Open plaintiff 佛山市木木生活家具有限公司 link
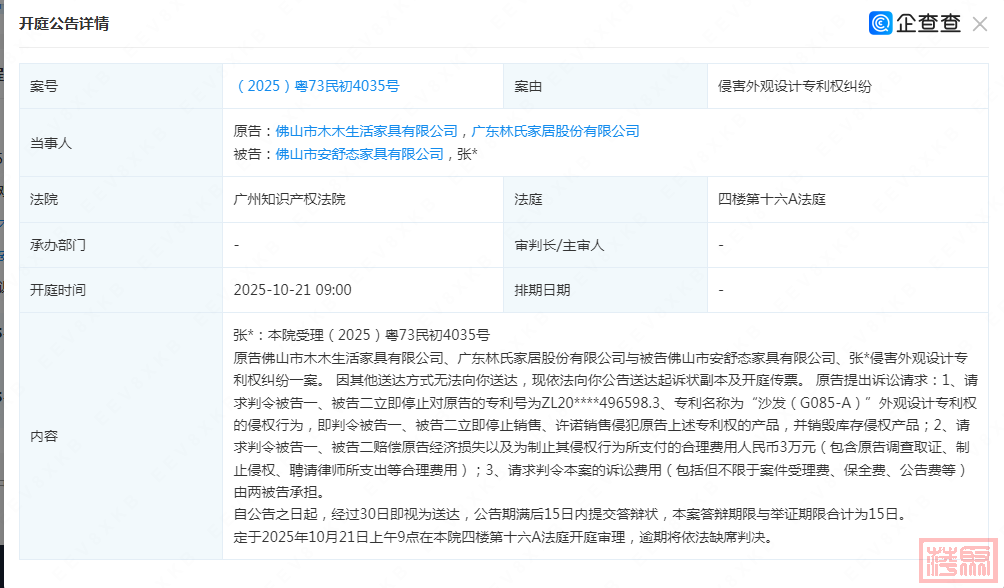1004x588 pixels. click(366, 131)
